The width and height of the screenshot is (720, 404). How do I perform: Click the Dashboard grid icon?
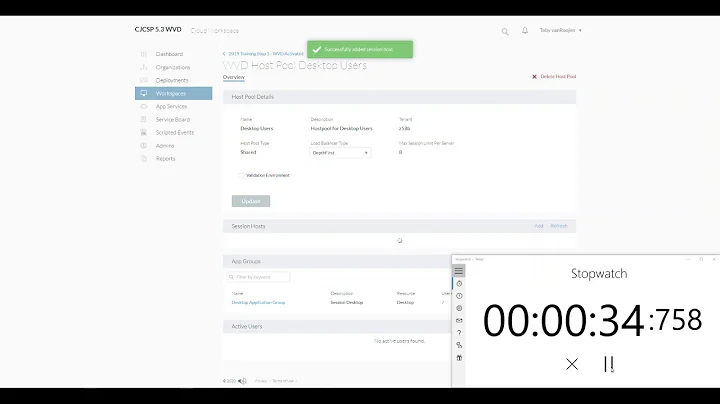coord(144,54)
